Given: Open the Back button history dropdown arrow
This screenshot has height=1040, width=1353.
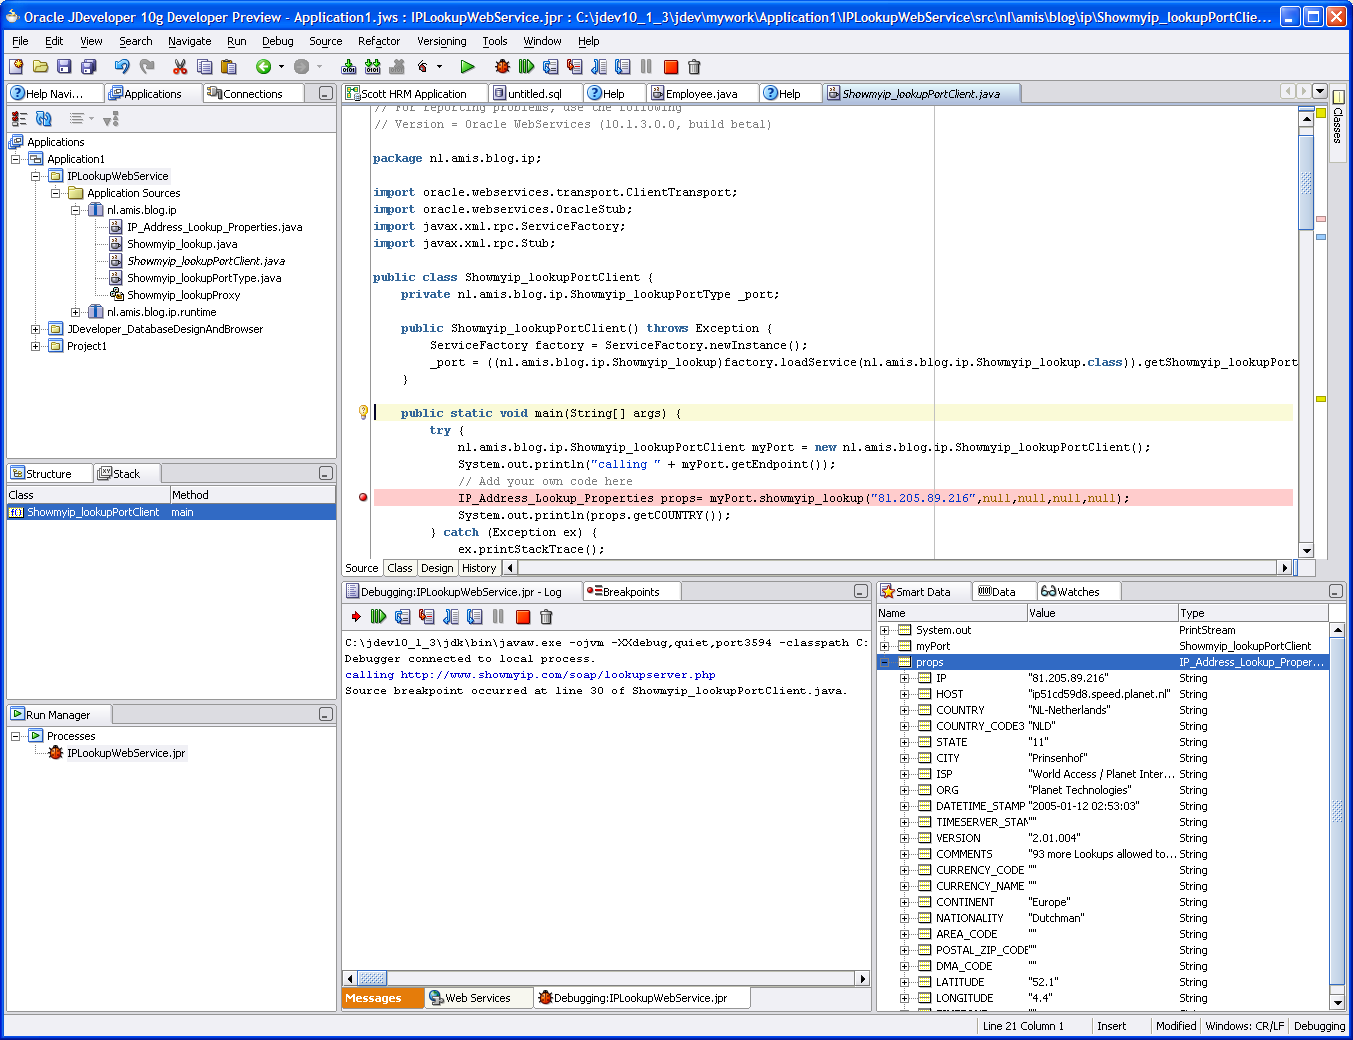Looking at the screenshot, I should click(281, 67).
